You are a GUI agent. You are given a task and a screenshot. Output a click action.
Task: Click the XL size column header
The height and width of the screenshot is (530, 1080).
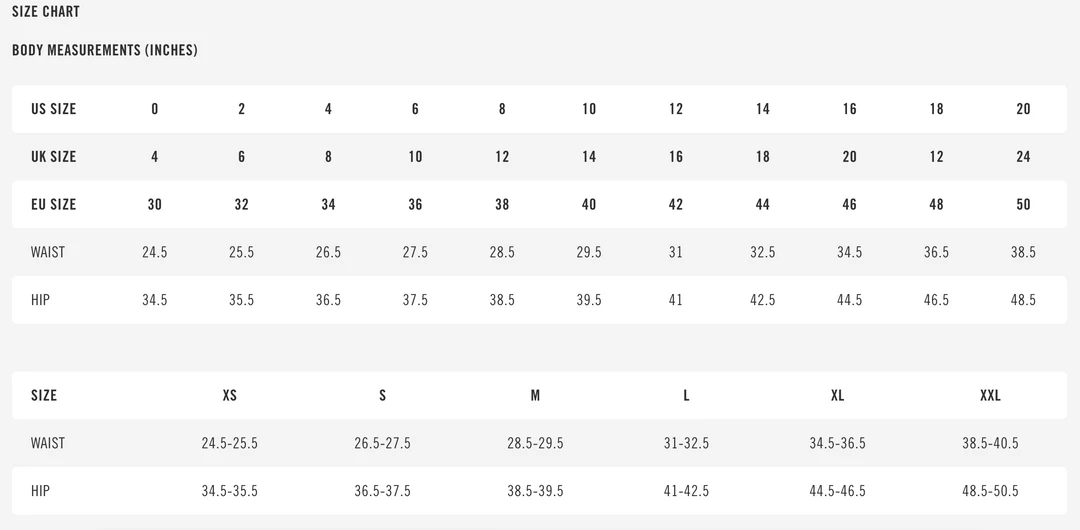(x=838, y=396)
